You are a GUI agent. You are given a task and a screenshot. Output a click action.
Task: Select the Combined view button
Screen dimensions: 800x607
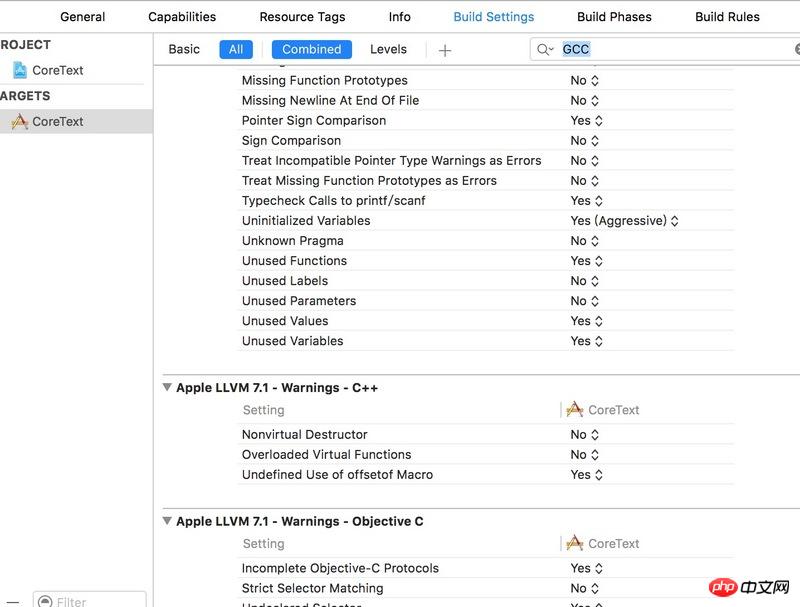tap(311, 49)
